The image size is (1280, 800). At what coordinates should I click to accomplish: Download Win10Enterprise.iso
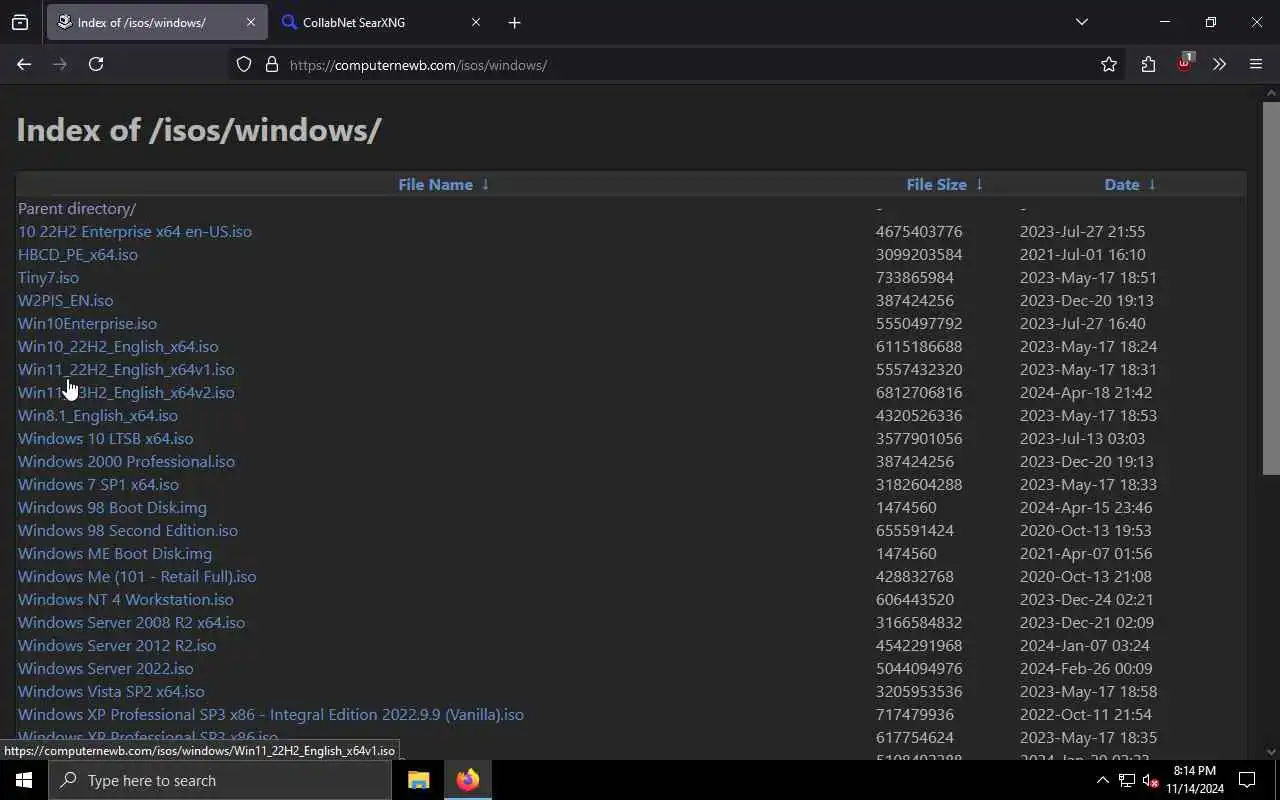[x=87, y=323]
